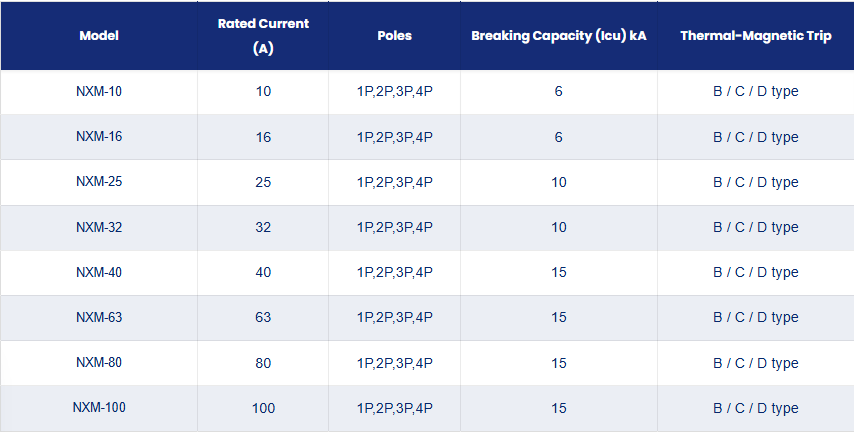854x432 pixels.
Task: Click the NXM-32 model cell
Action: coord(99,227)
